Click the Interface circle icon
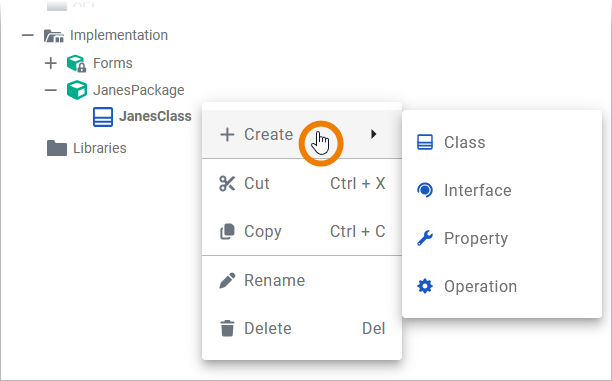The height and width of the screenshot is (381, 612). point(425,190)
